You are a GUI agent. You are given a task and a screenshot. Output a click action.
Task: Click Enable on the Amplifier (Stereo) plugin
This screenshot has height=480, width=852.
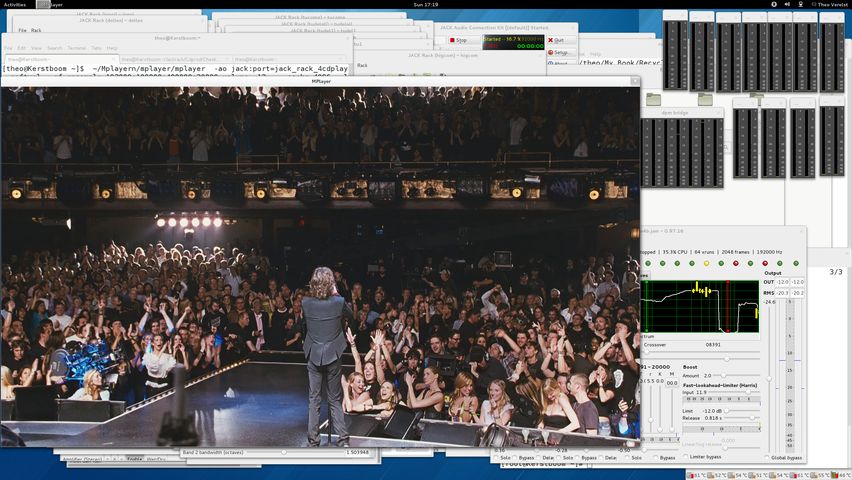(x=134, y=459)
